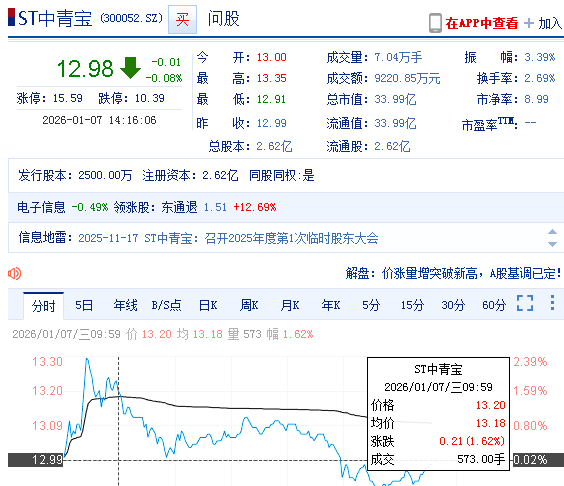Show the 年K yearly chart tab
The width and height of the screenshot is (564, 486).
(331, 305)
